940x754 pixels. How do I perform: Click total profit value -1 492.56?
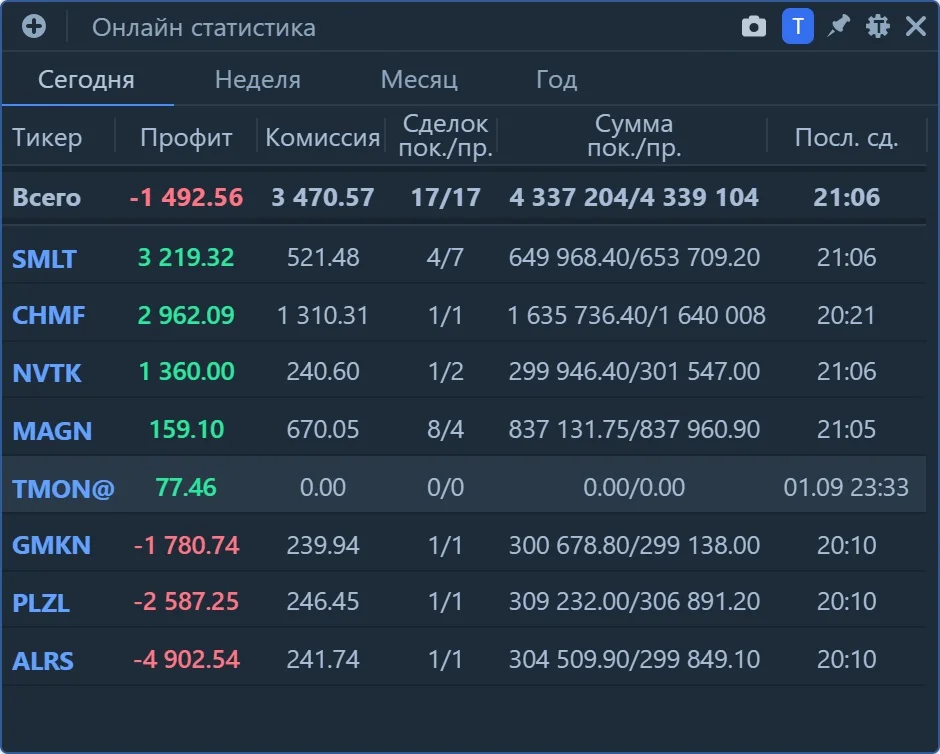pyautogui.click(x=186, y=197)
